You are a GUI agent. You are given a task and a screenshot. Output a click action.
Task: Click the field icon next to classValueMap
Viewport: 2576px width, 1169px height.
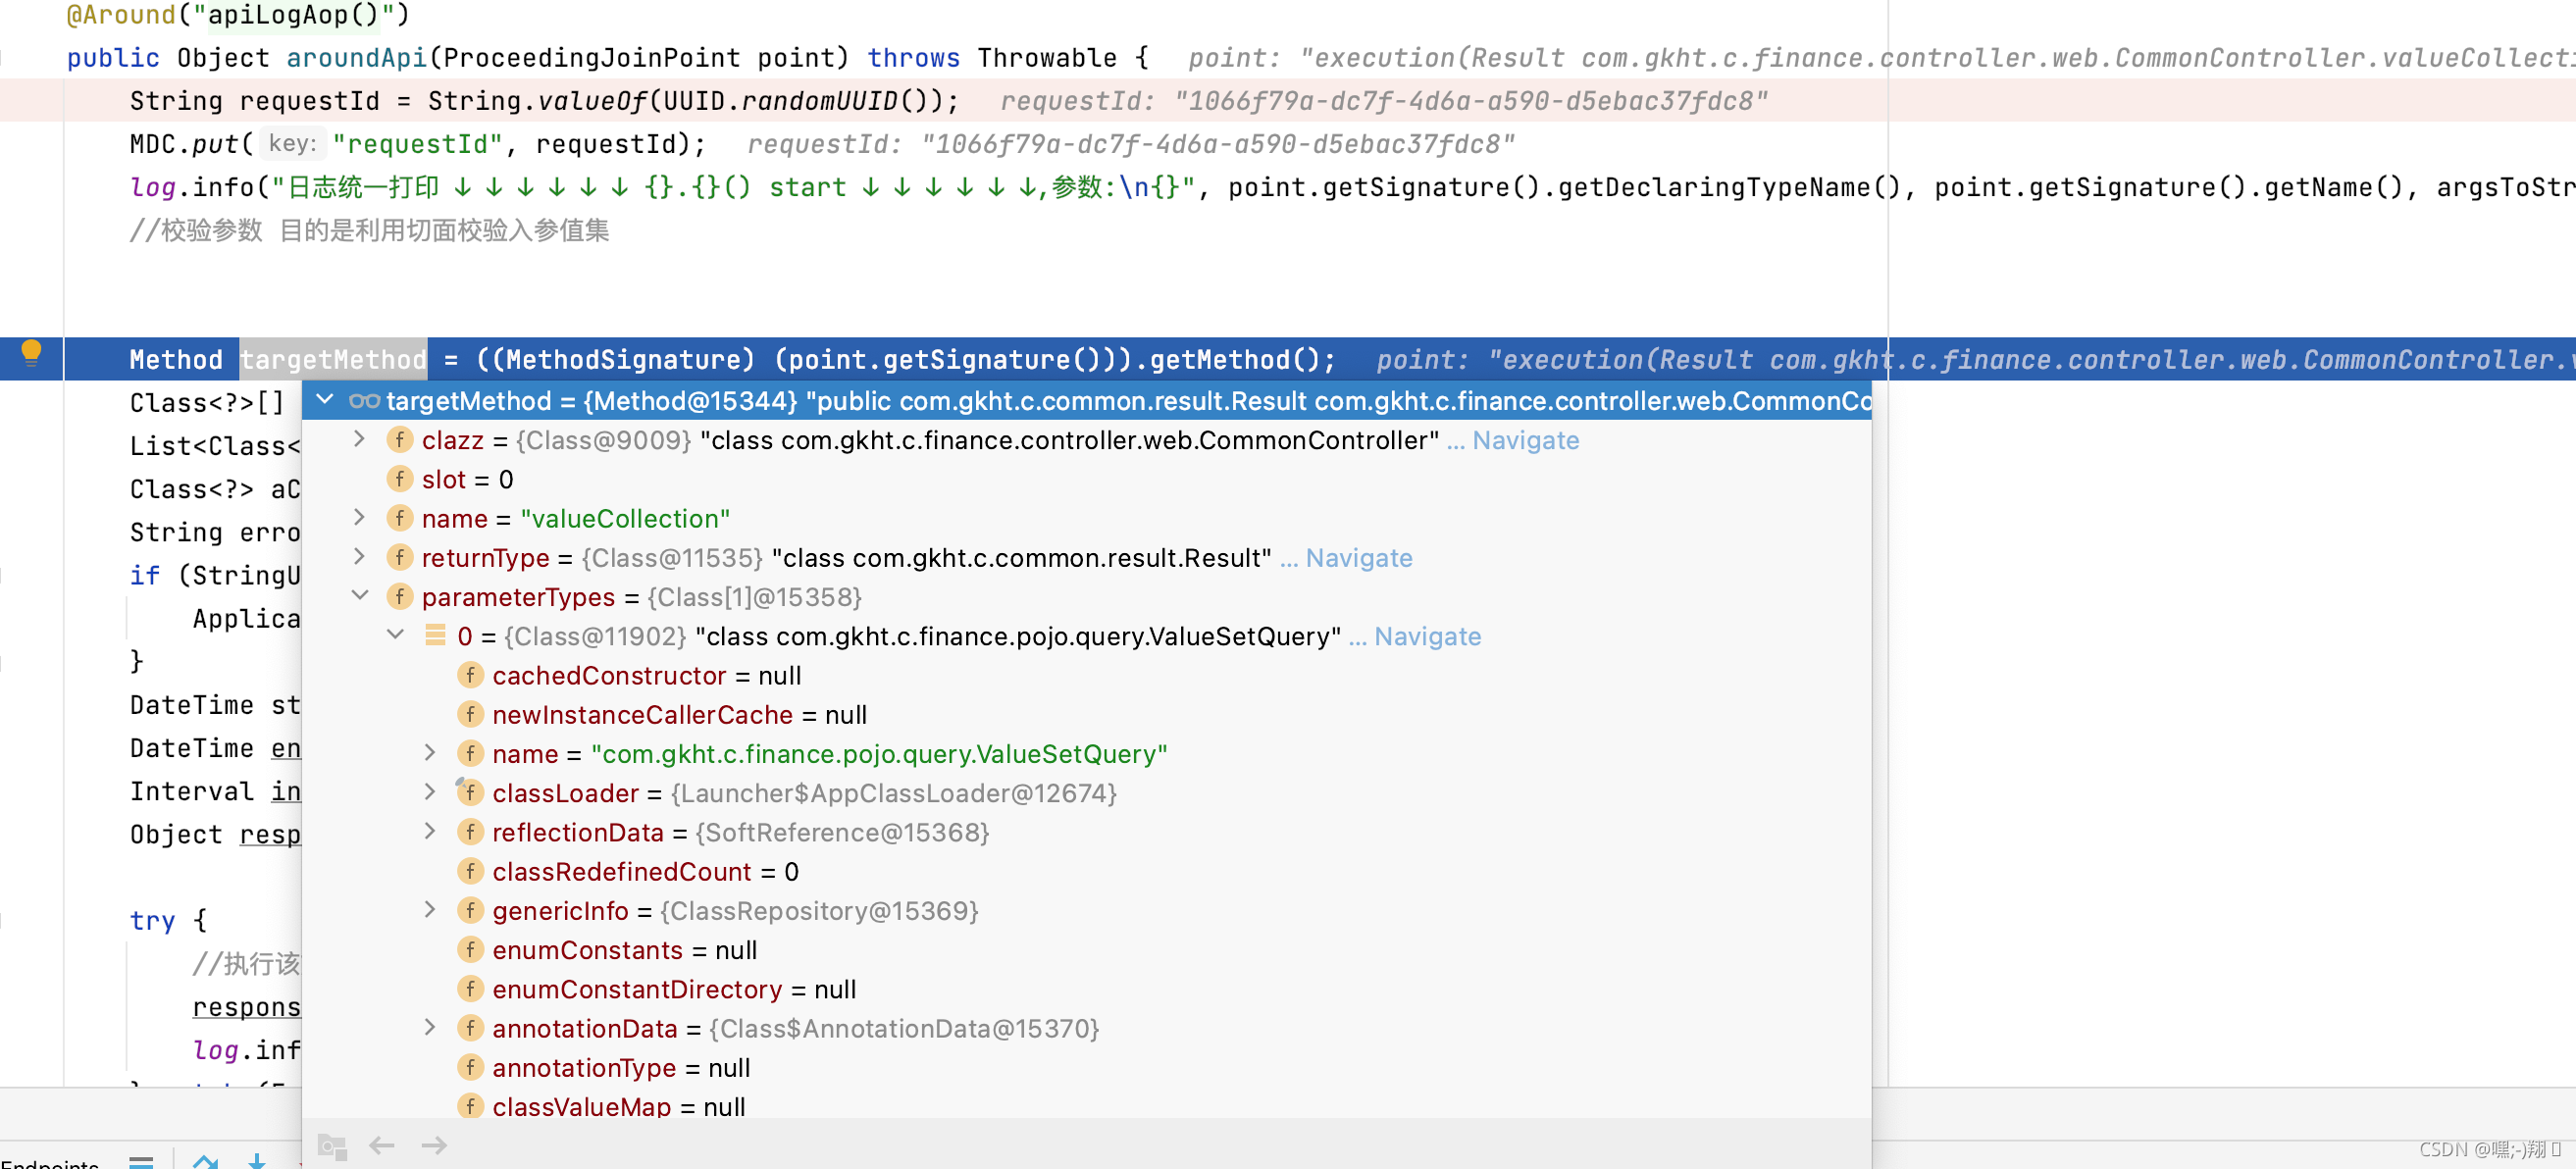[470, 1106]
